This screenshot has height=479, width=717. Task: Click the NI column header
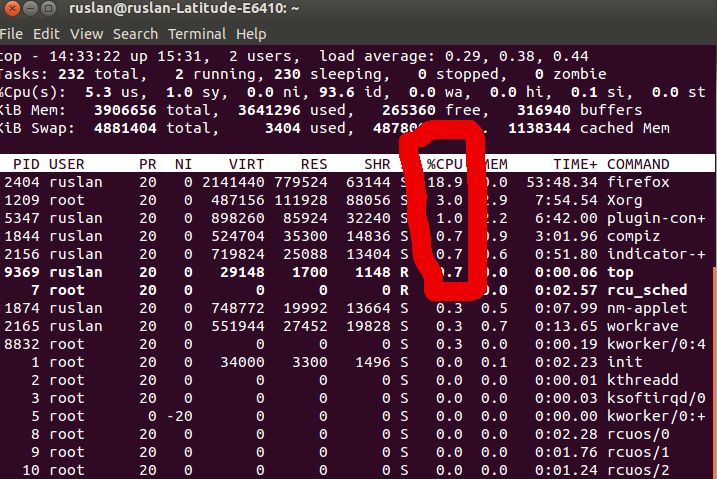183,164
